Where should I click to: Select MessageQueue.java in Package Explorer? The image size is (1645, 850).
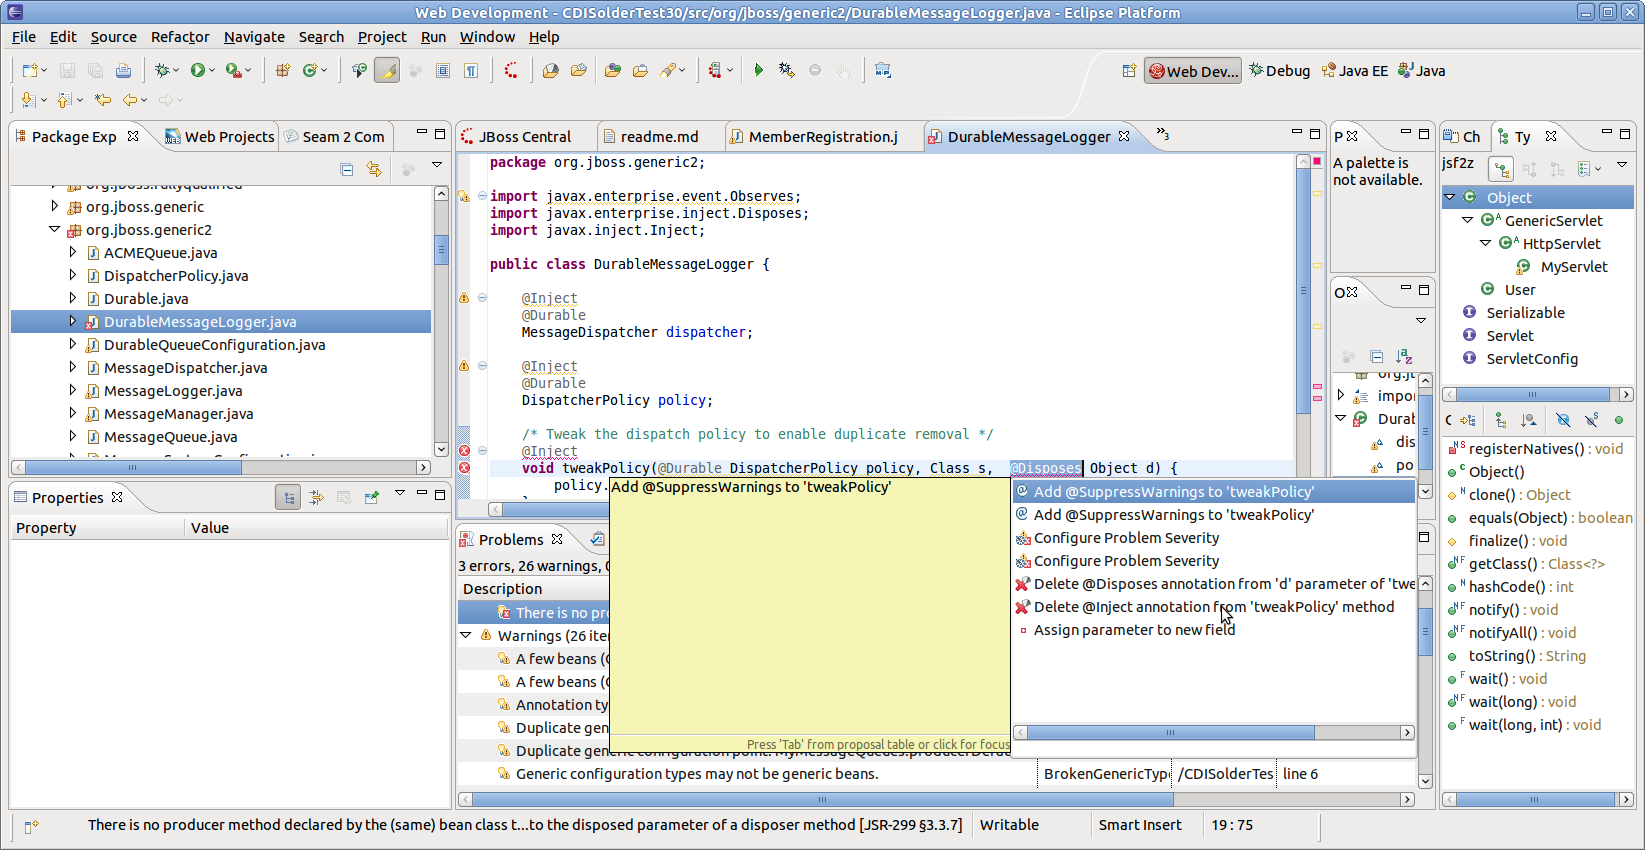170,437
